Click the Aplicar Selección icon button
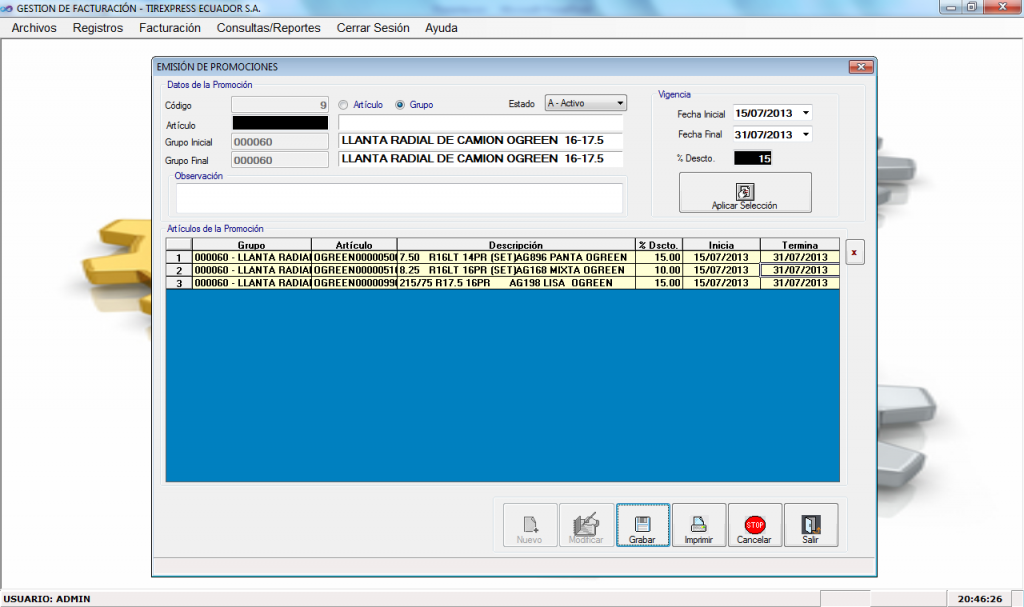The width and height of the screenshot is (1024, 607). (x=745, y=192)
